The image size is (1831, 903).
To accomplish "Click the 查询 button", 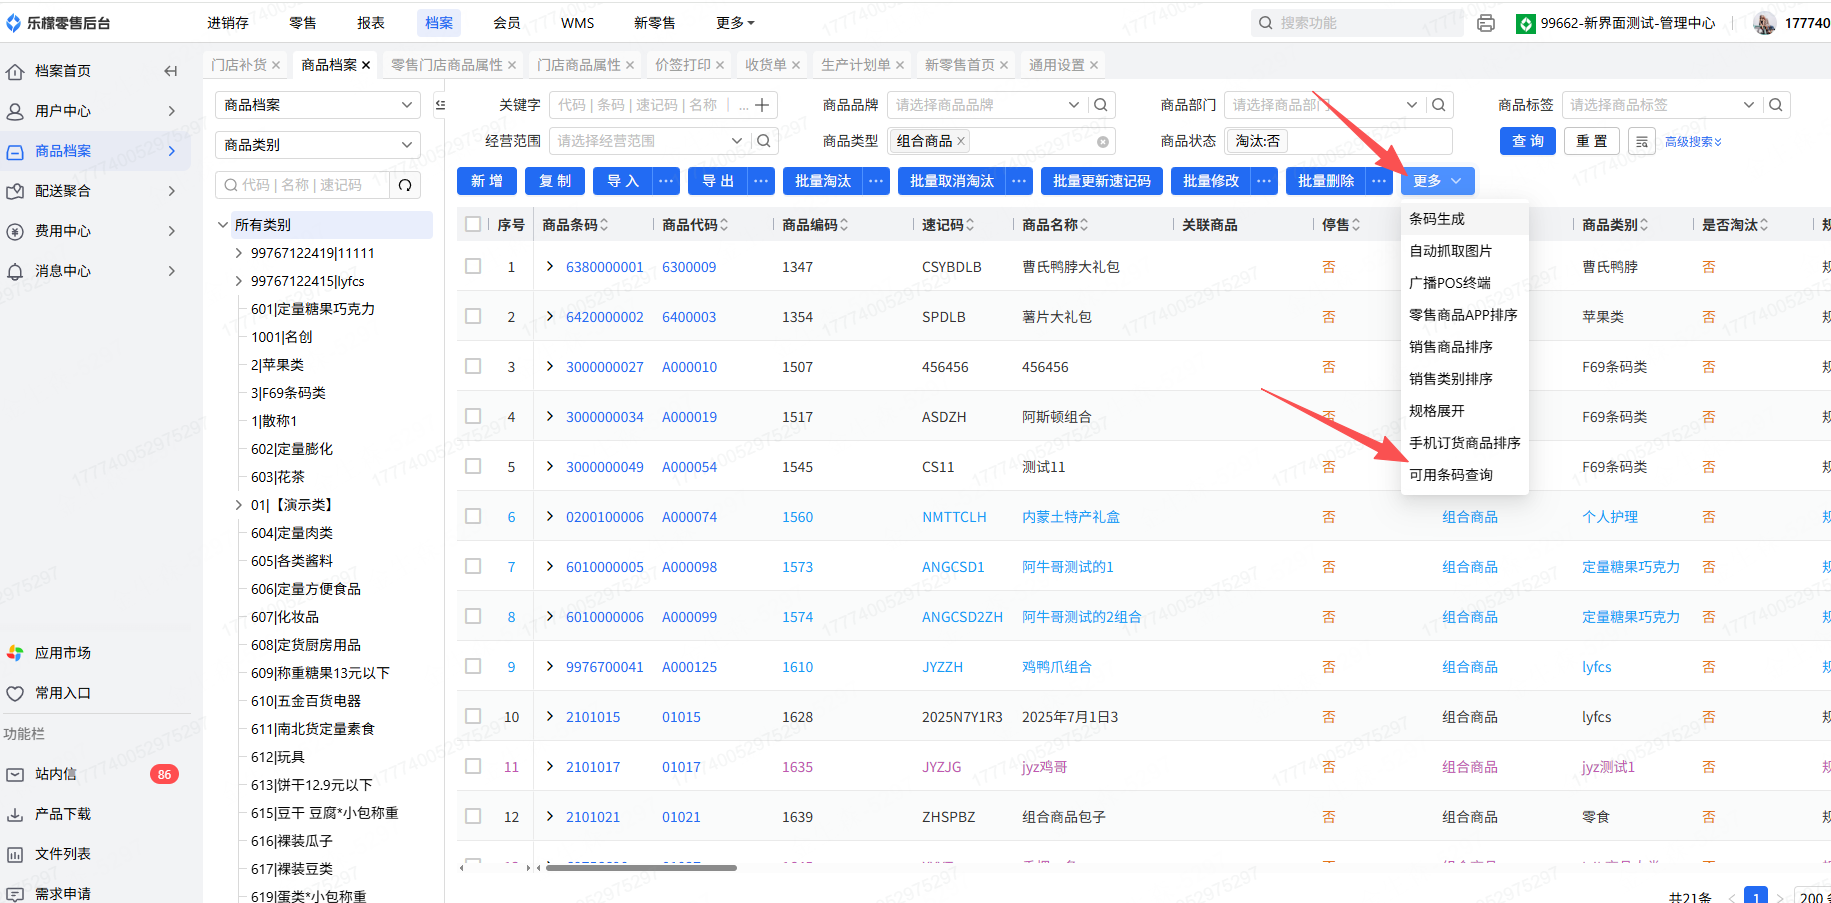I will pyautogui.click(x=1528, y=142).
